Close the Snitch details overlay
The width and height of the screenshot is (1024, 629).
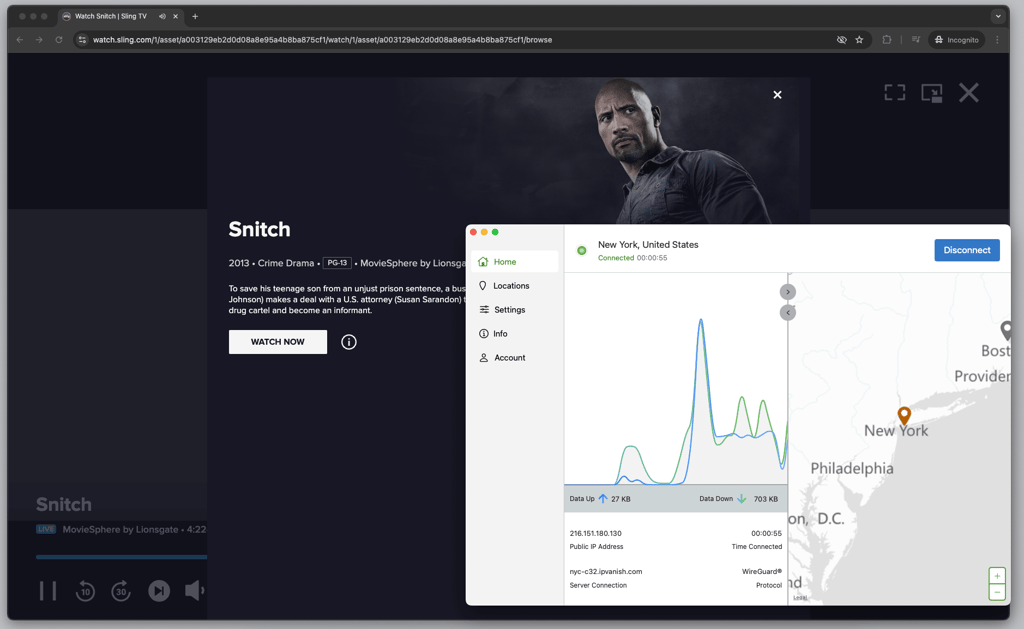point(777,95)
